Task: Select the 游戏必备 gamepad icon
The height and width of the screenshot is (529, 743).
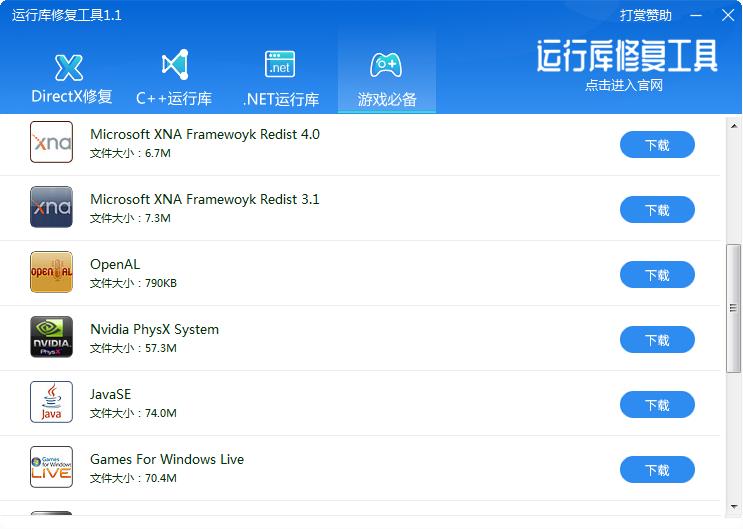Action: pos(386,65)
